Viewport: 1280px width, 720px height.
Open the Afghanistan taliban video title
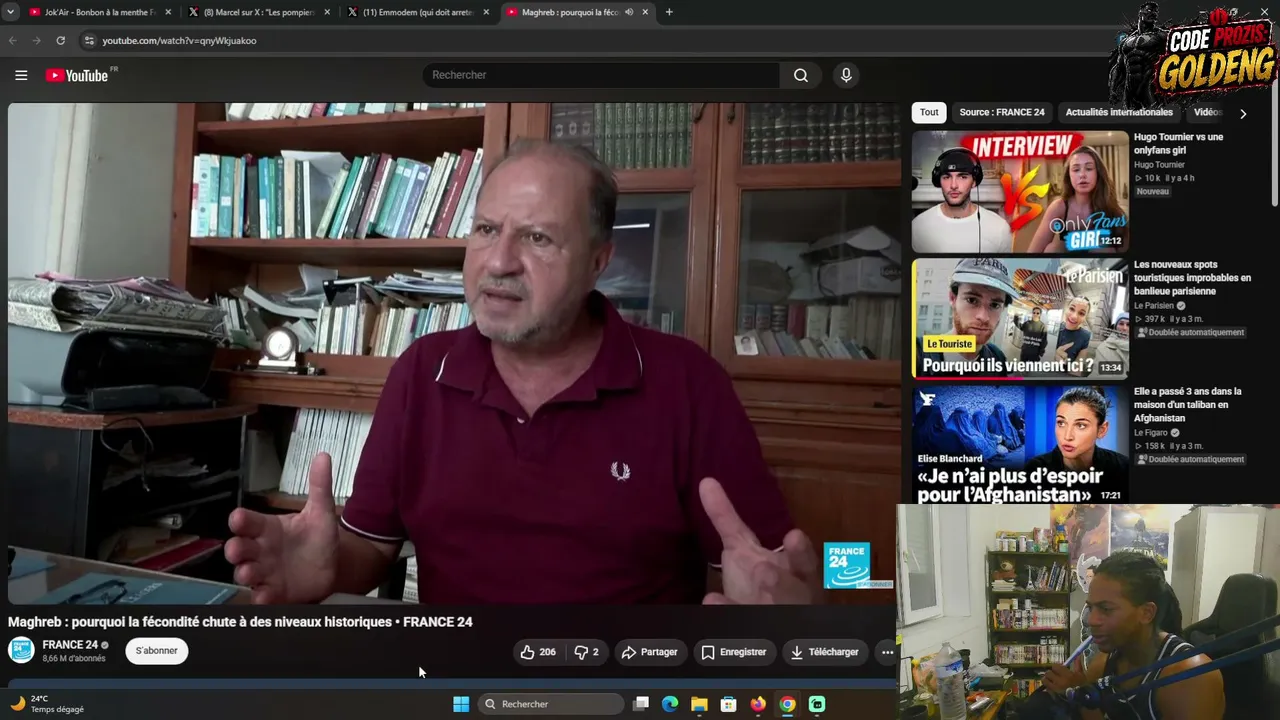1188,405
